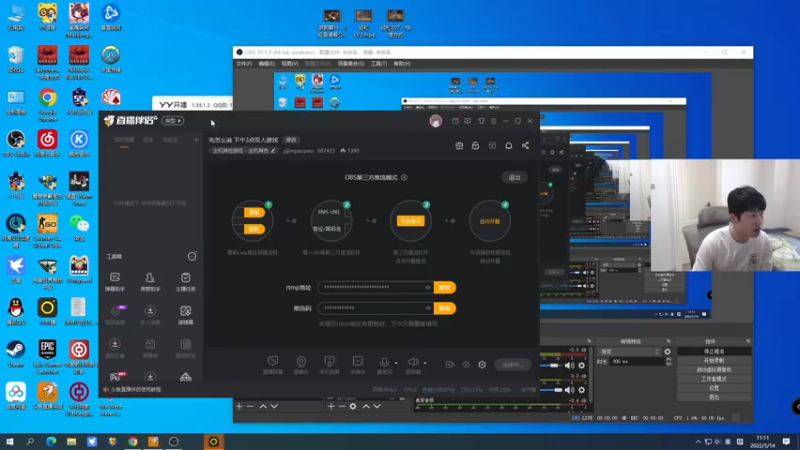800x450 pixels.
Task: Open the gift box icon in the live room header
Action: (x=459, y=145)
